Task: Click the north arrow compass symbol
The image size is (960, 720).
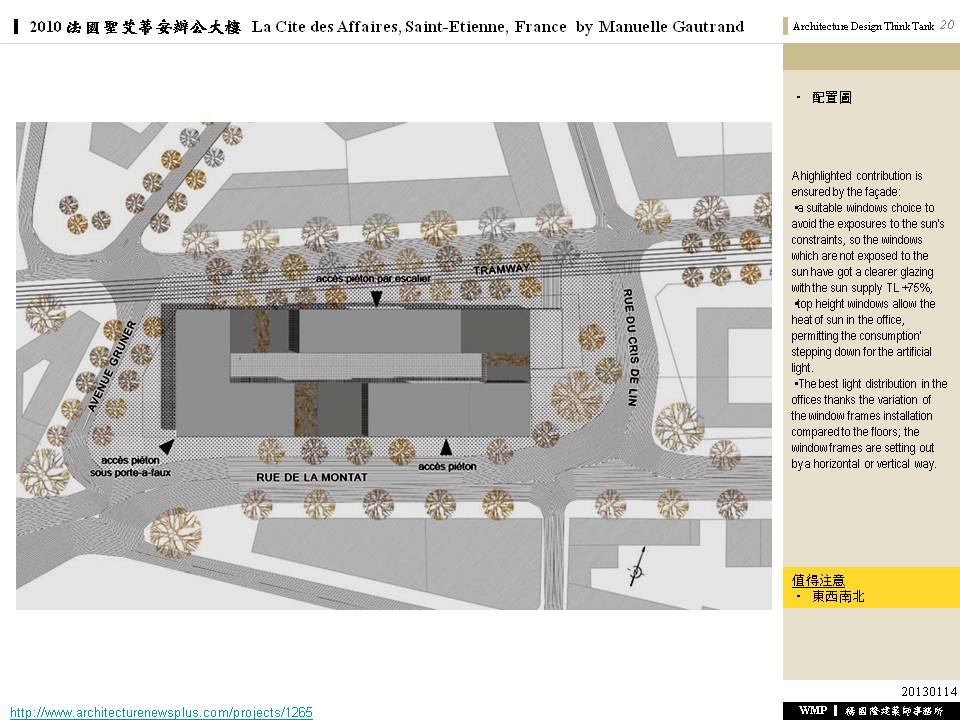Action: click(x=634, y=571)
